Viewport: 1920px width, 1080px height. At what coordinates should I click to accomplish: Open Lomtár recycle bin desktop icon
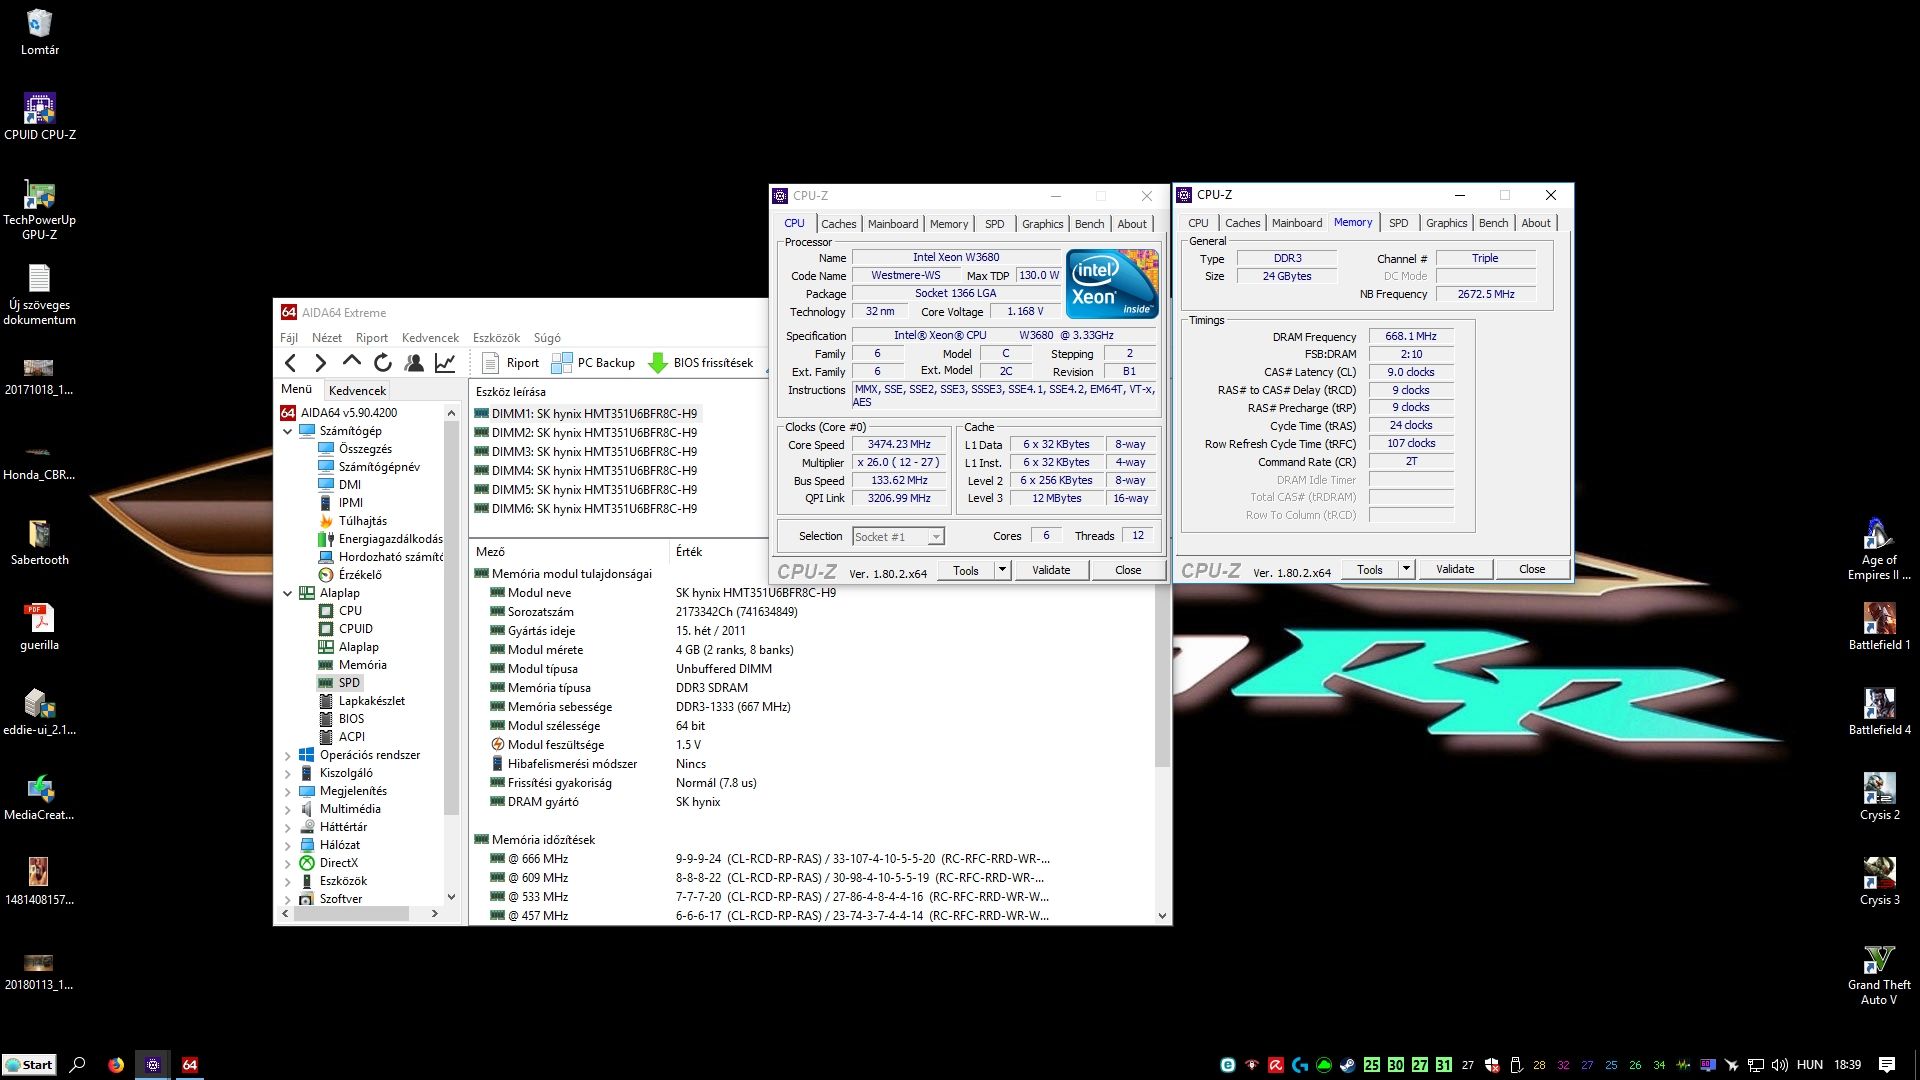pyautogui.click(x=39, y=32)
